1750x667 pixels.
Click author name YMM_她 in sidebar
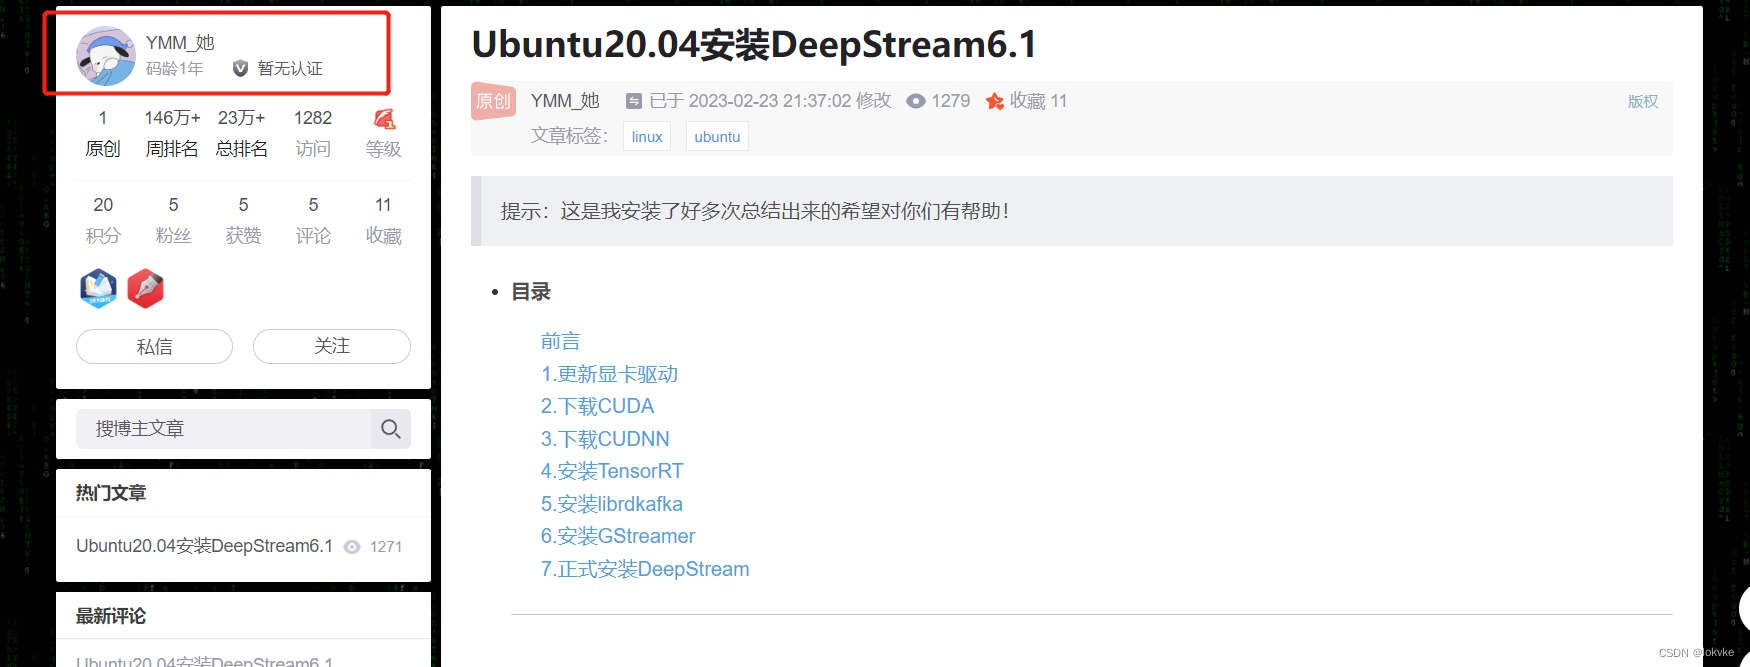pos(180,43)
